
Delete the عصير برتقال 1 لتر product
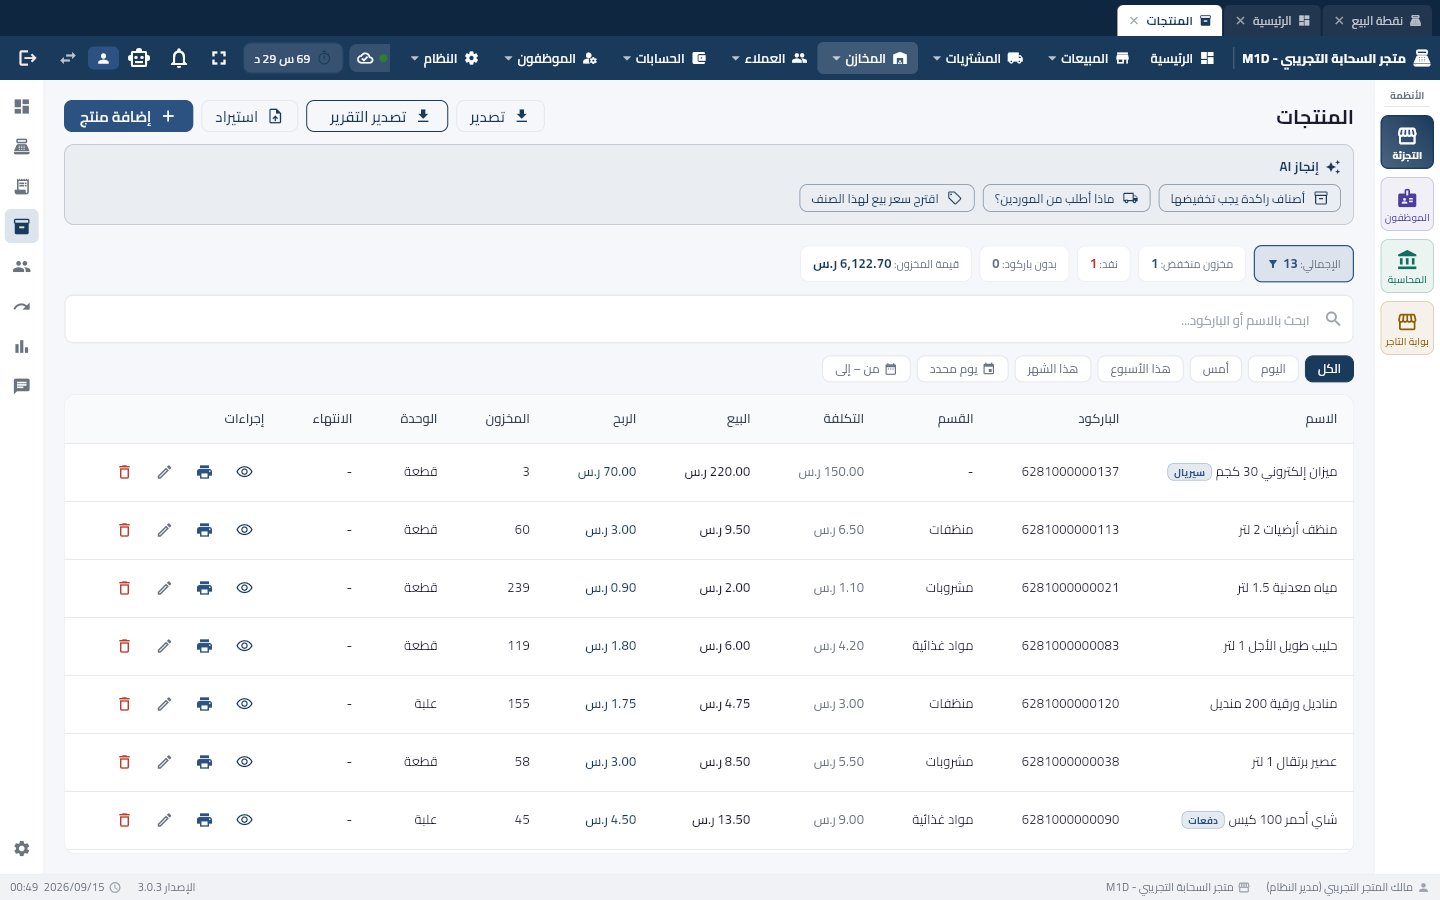(124, 762)
